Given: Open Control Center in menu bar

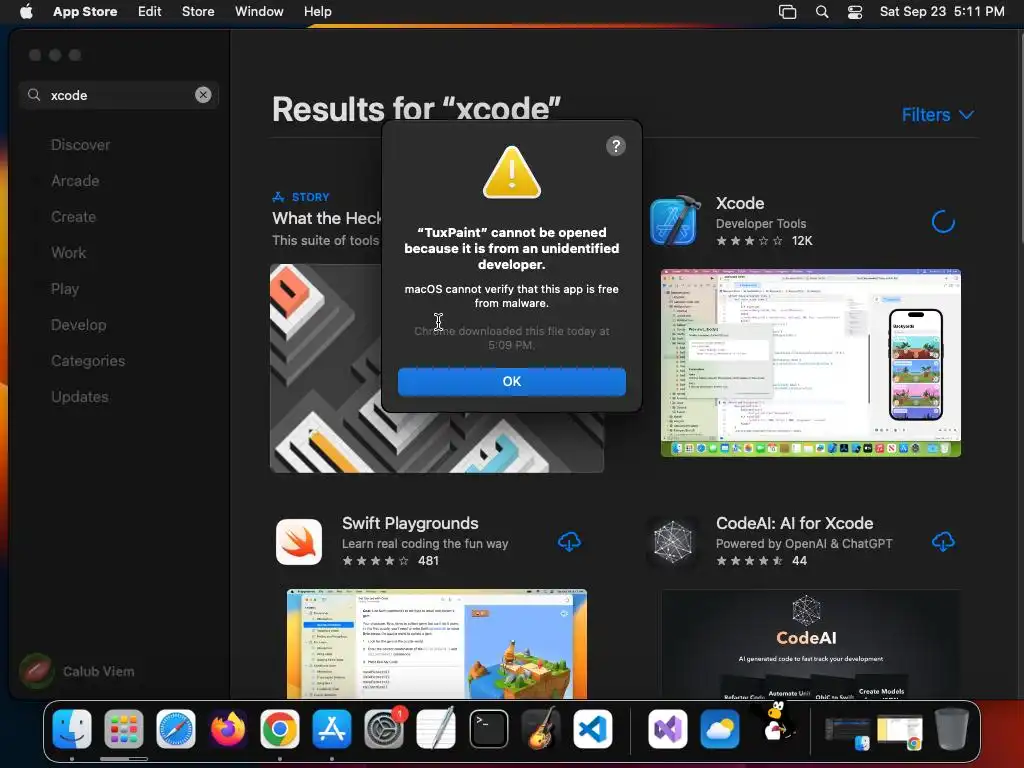Looking at the screenshot, I should [855, 12].
